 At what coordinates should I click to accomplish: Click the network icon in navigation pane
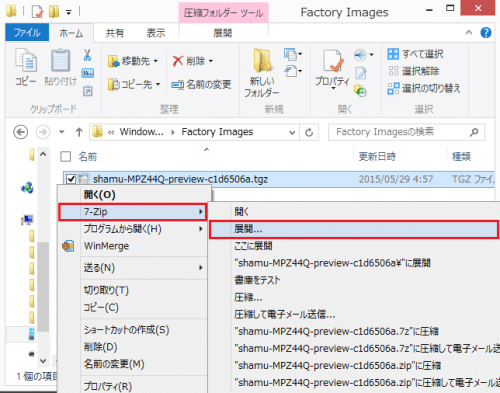27,188
